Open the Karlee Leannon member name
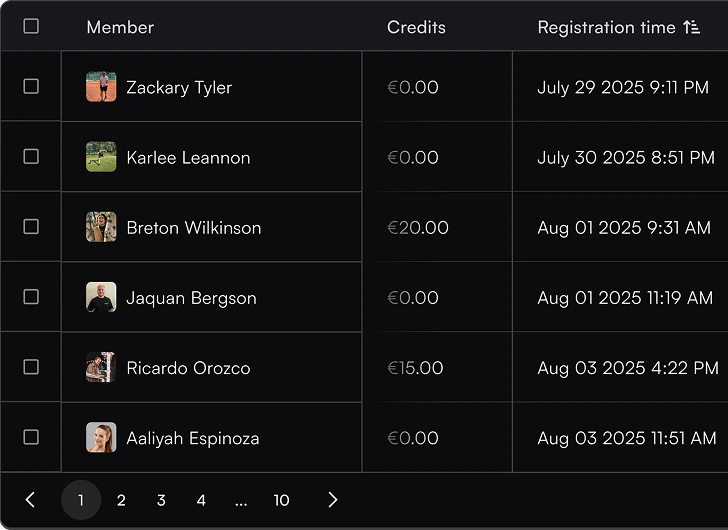Screen dimensions: 728x530 [x=188, y=157]
